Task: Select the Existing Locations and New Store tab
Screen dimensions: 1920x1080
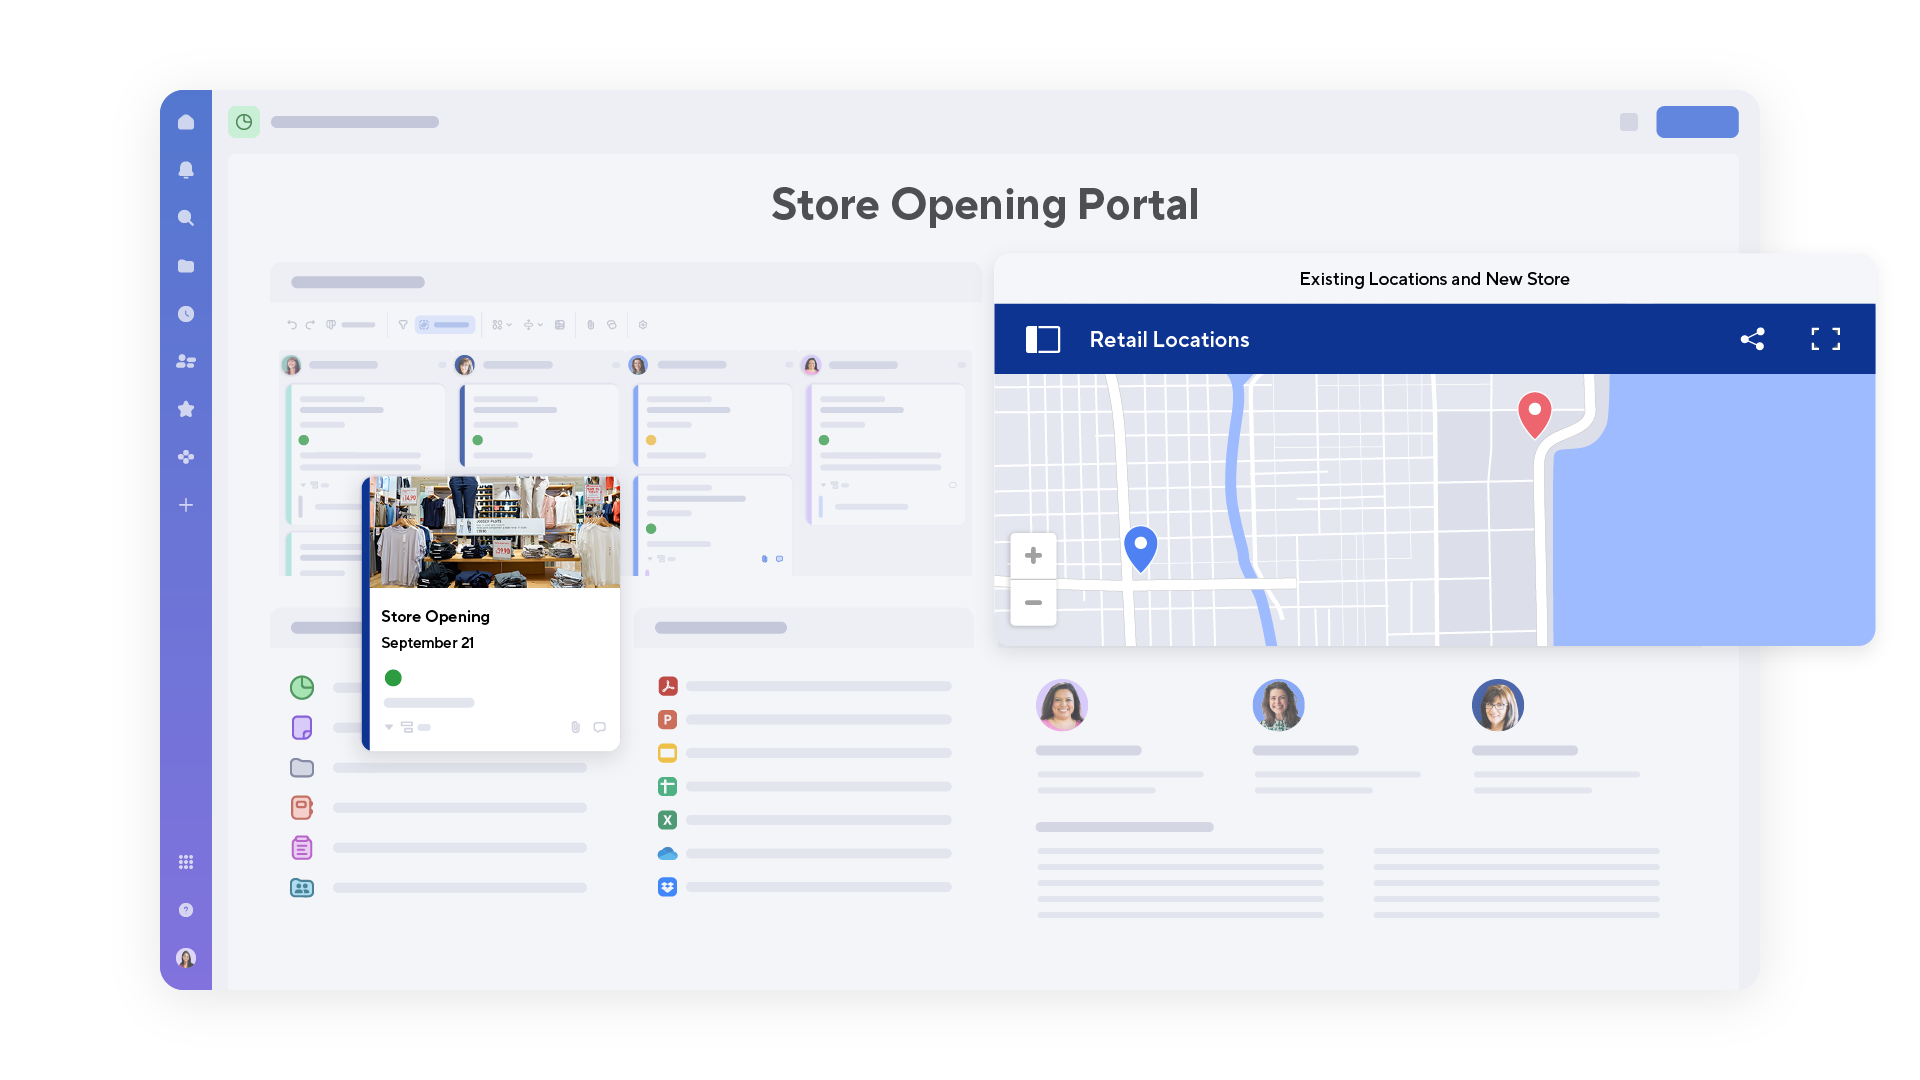Action: click(x=1434, y=279)
